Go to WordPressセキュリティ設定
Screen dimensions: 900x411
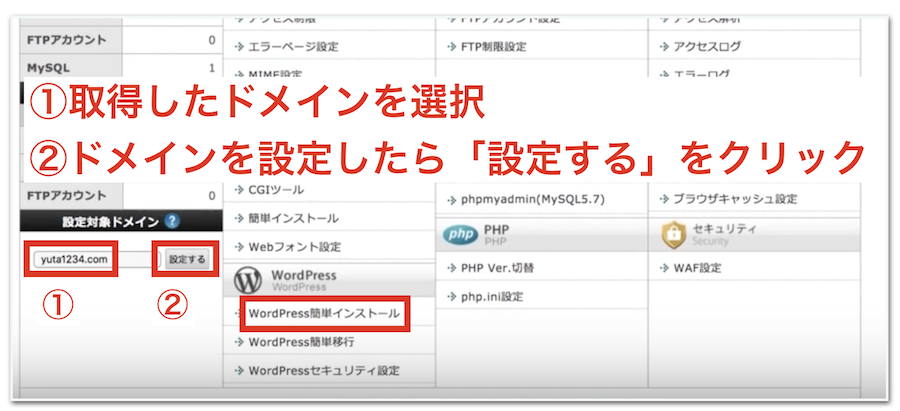click(x=323, y=370)
